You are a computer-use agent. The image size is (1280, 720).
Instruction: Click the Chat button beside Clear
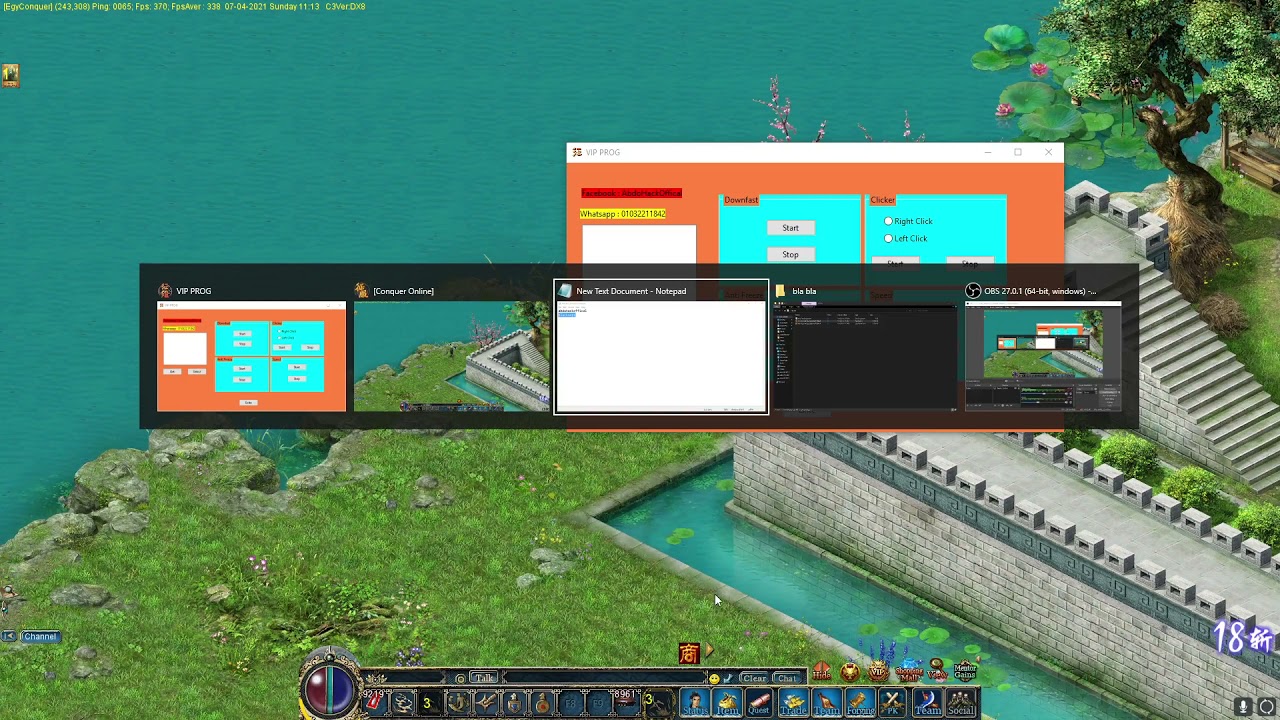click(x=787, y=678)
